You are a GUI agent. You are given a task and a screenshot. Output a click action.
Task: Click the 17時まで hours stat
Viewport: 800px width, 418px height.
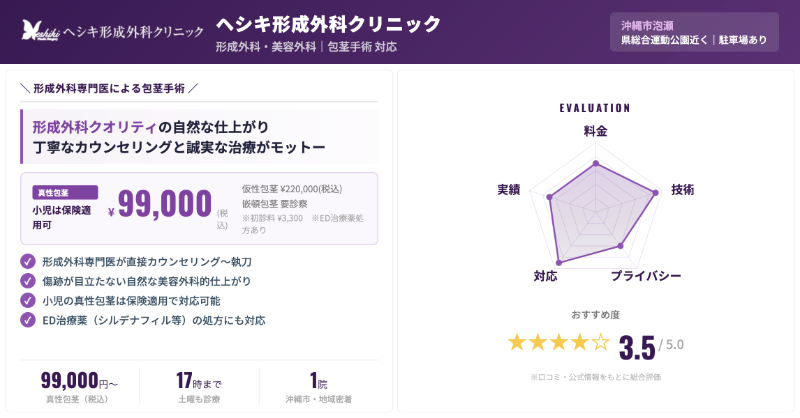(x=199, y=381)
